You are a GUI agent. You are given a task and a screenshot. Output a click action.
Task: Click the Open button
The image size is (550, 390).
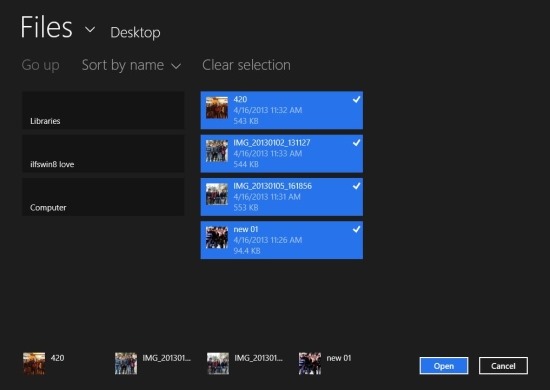click(444, 366)
